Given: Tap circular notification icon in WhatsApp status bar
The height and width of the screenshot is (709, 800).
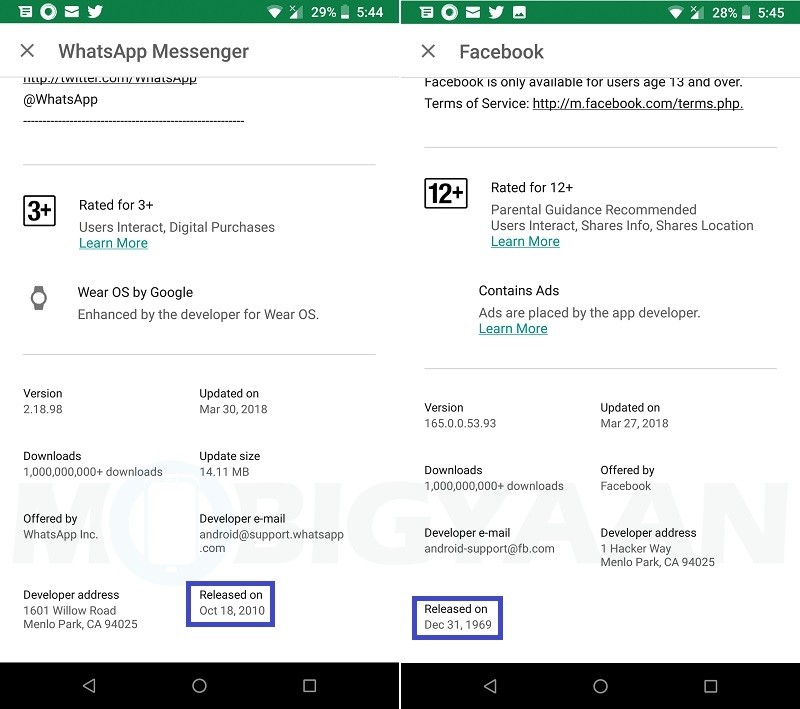Looking at the screenshot, I should [x=48, y=11].
